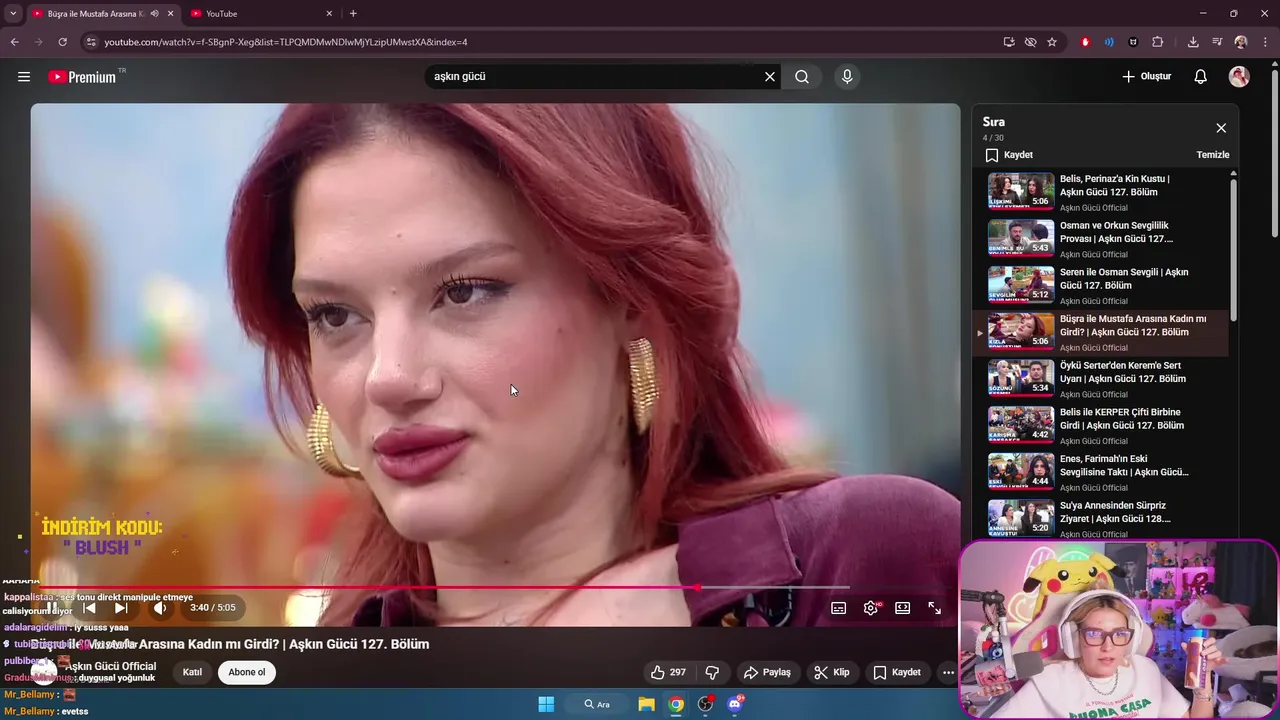Skip to previous video in playlist
1280x720 pixels.
coord(89,608)
